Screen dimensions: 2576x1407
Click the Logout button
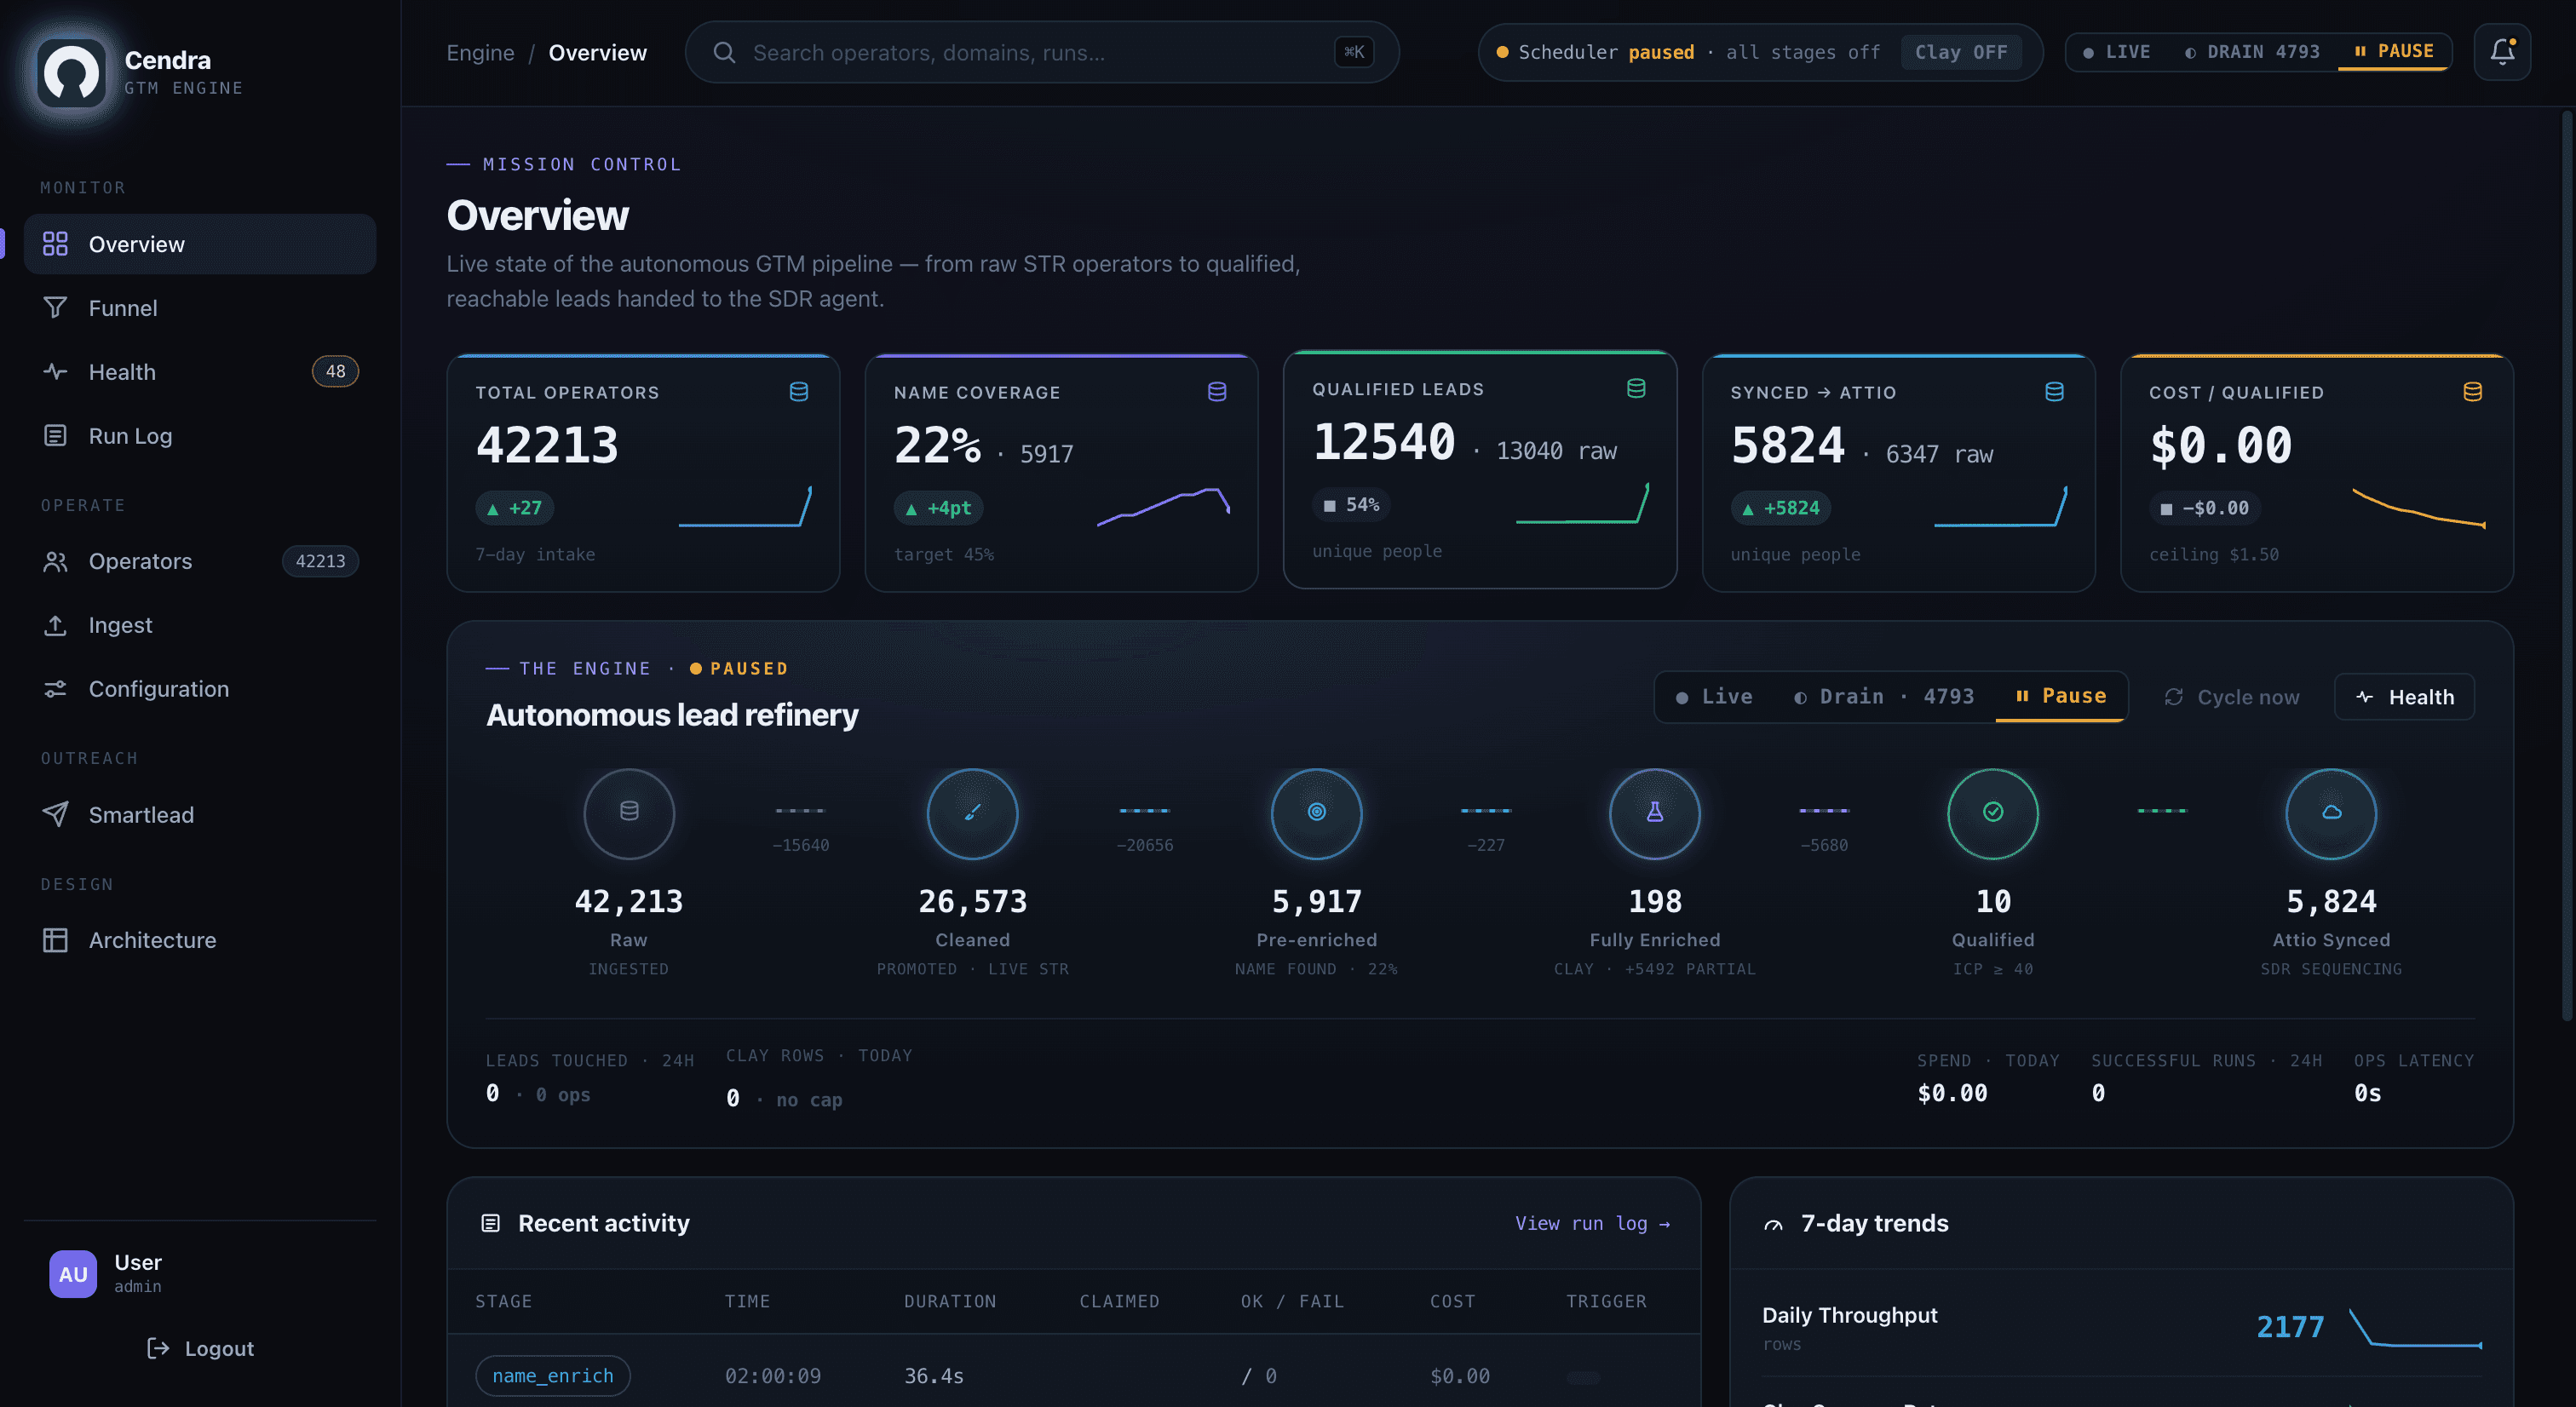pos(200,1349)
